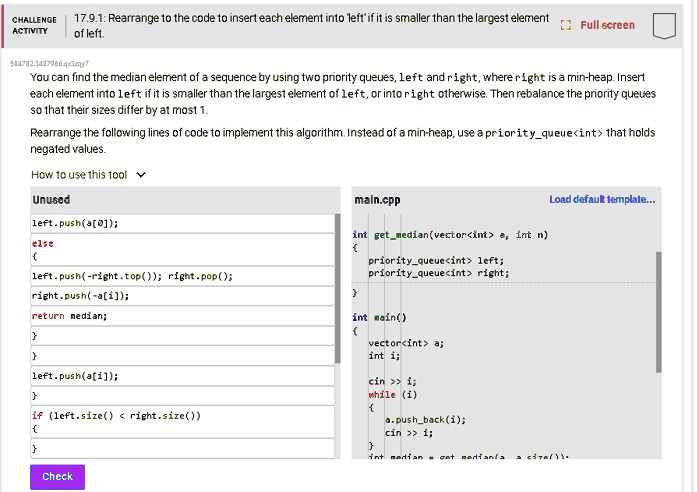Click the CHALLENGE ACTIVITY label
The width and height of the screenshot is (697, 492).
(x=34, y=25)
